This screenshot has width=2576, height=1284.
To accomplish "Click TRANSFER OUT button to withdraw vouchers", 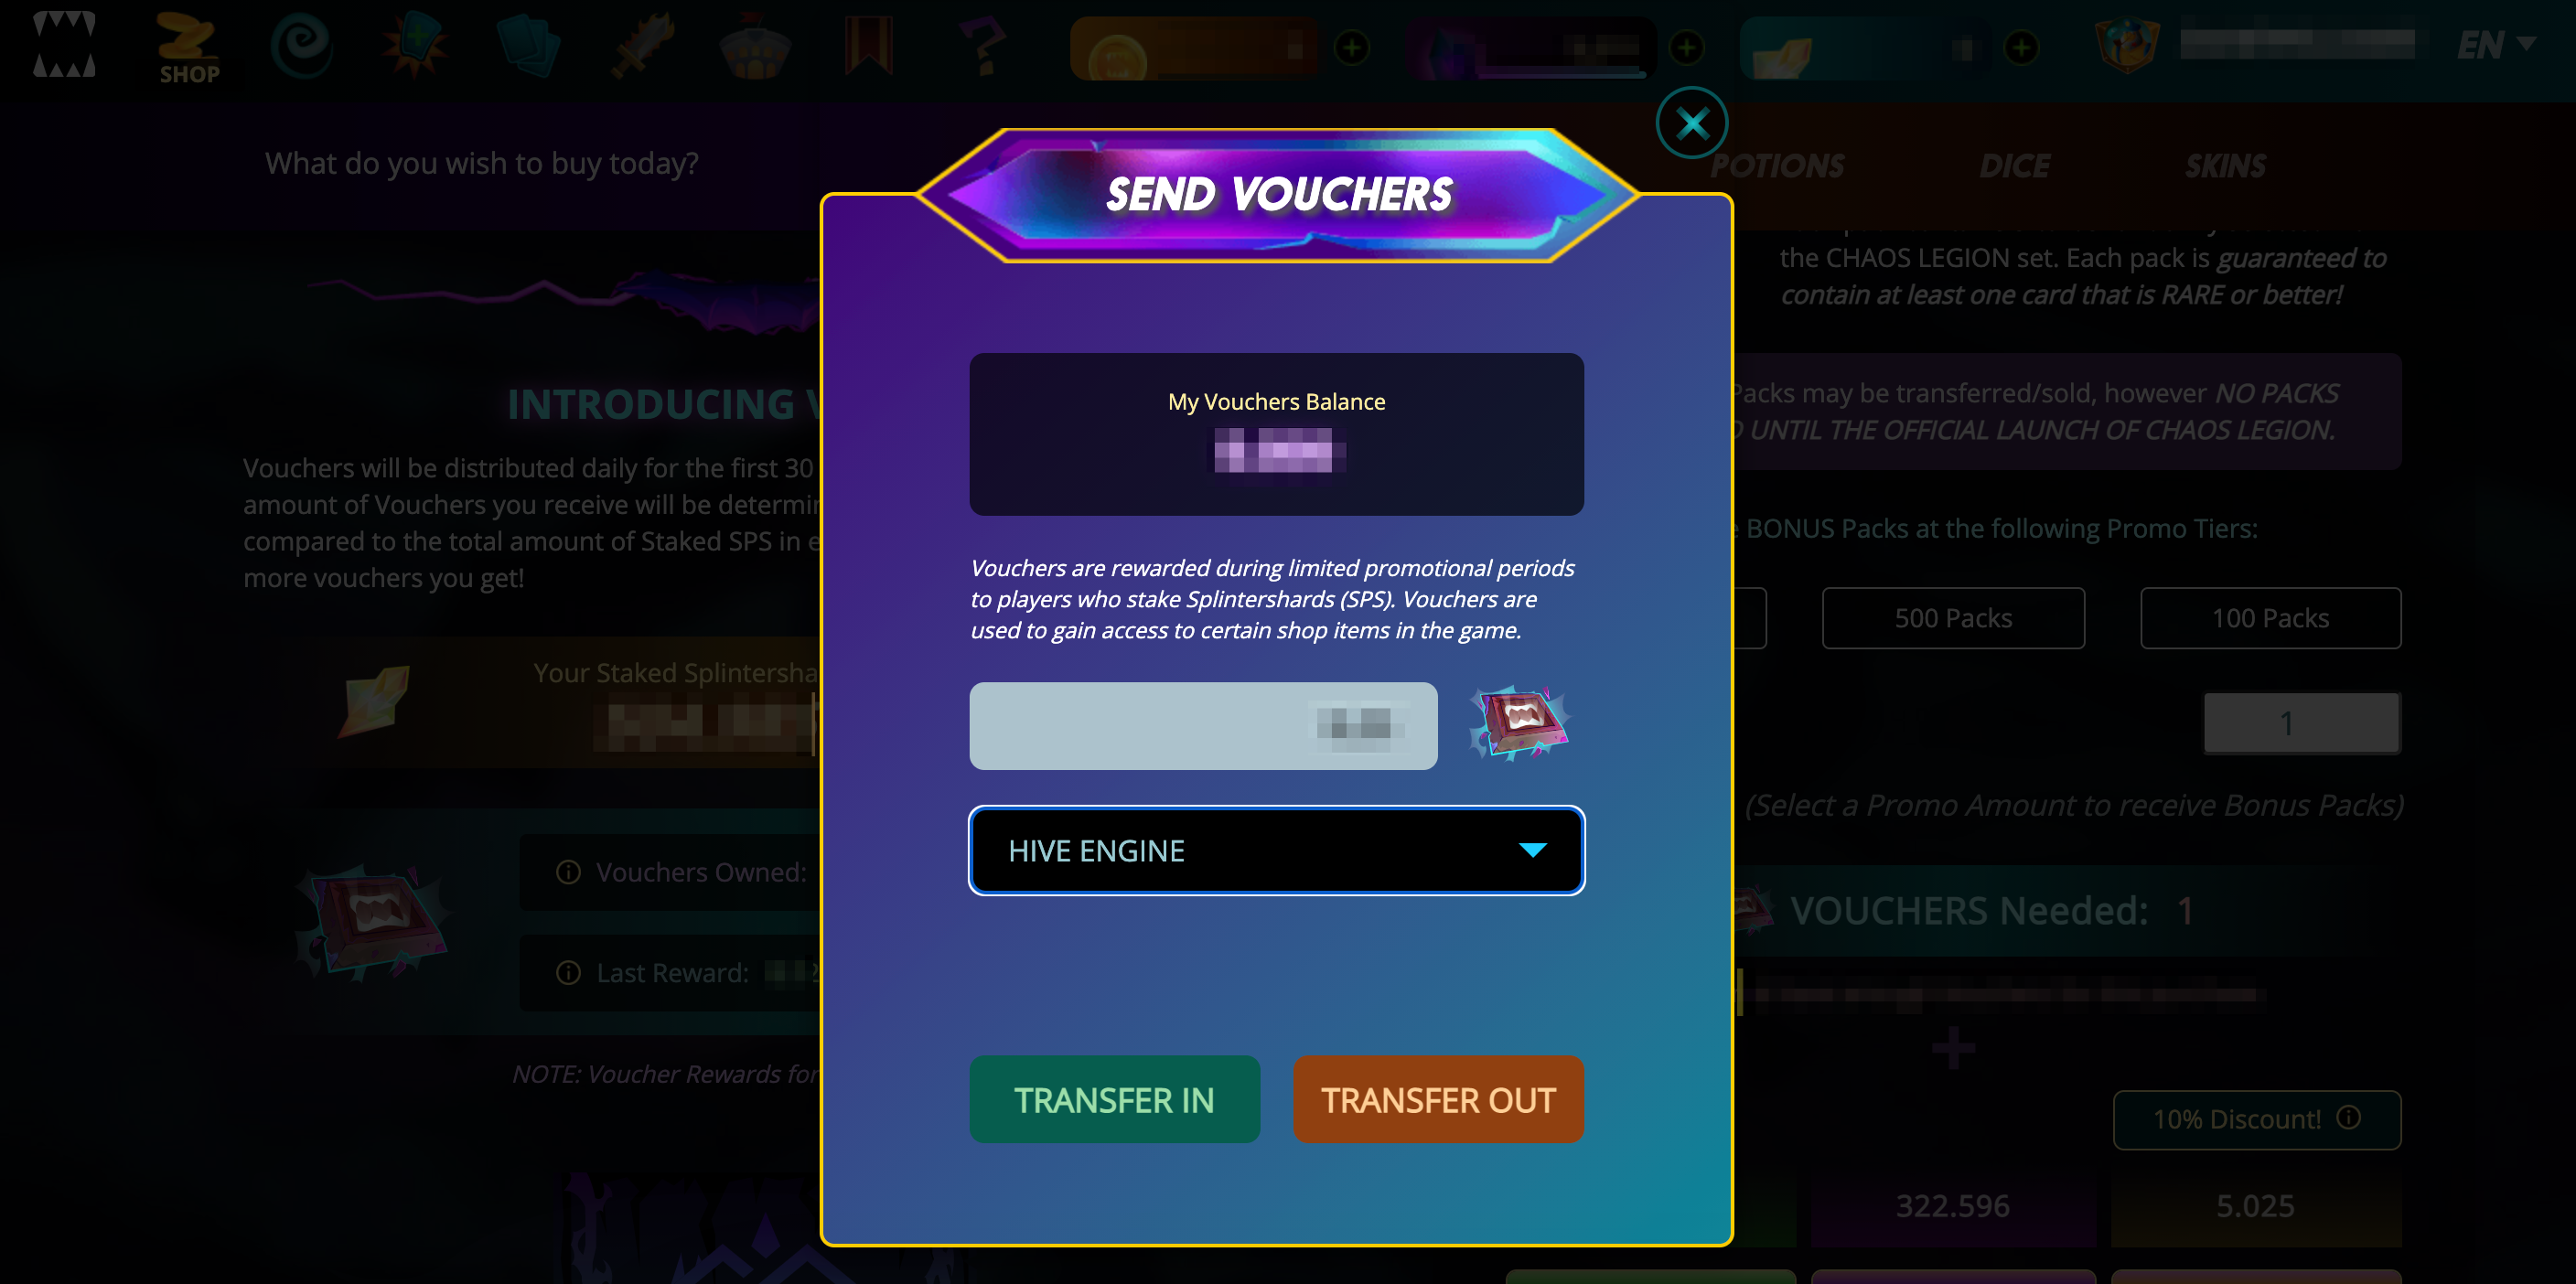I will [1437, 1098].
